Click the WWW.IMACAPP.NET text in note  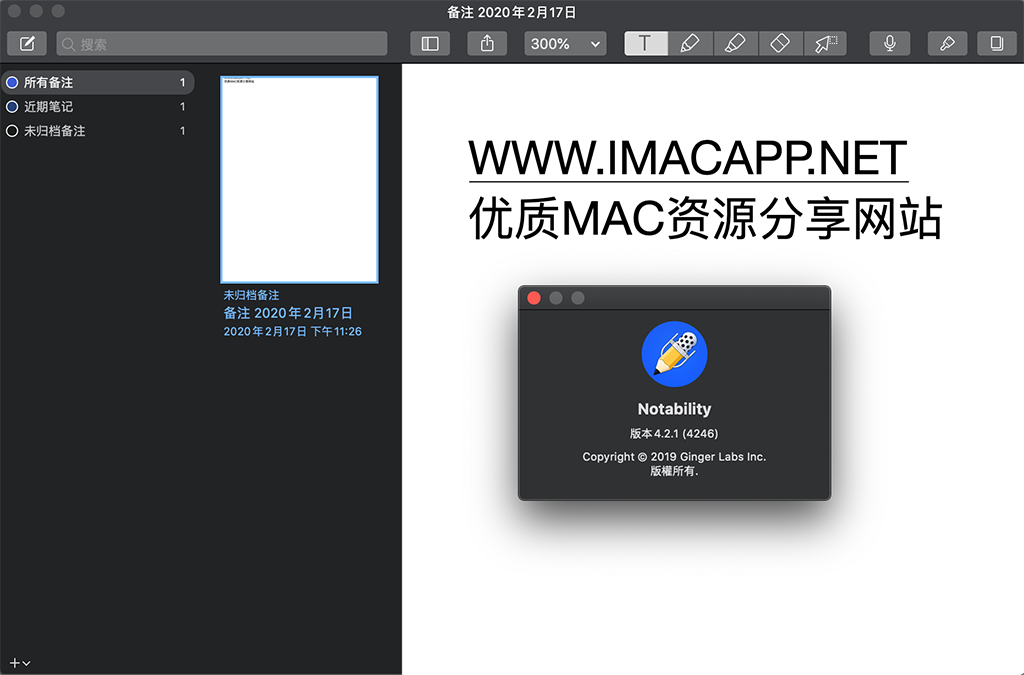click(x=688, y=158)
